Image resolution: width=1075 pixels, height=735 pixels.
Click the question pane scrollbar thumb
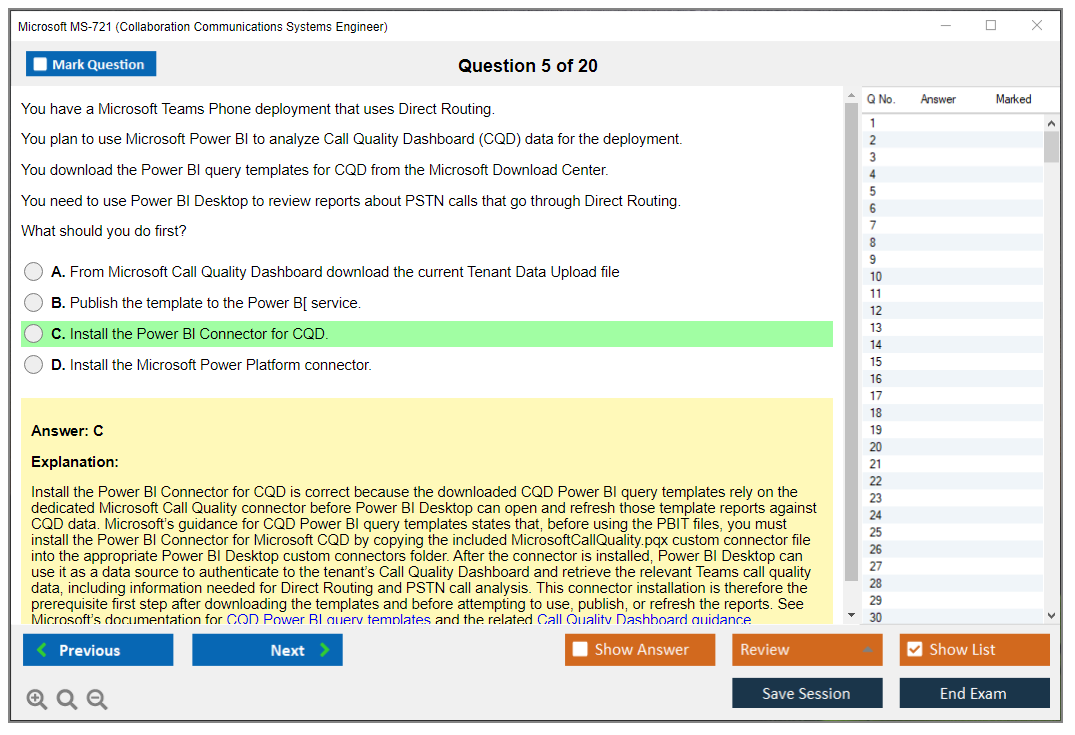point(851,341)
